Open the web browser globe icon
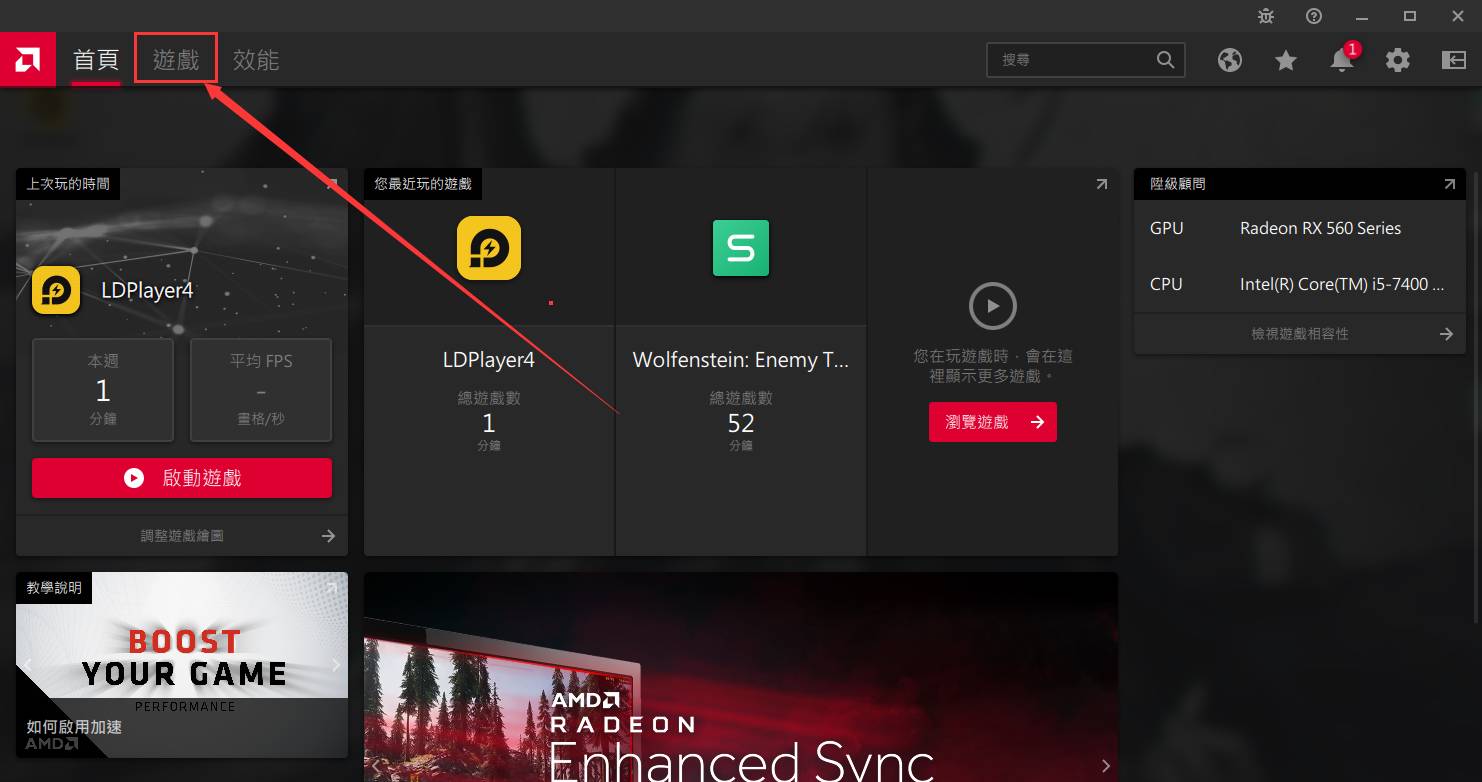 (x=1230, y=60)
